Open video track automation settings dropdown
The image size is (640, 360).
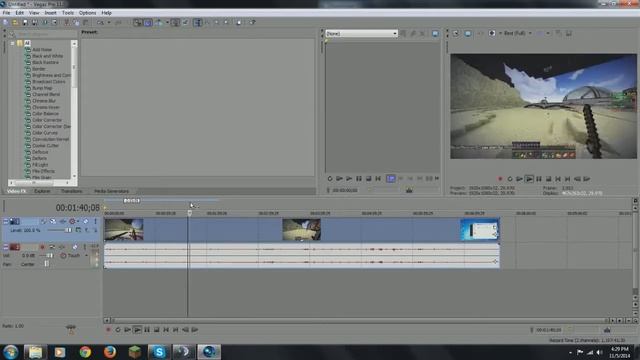coord(78,221)
